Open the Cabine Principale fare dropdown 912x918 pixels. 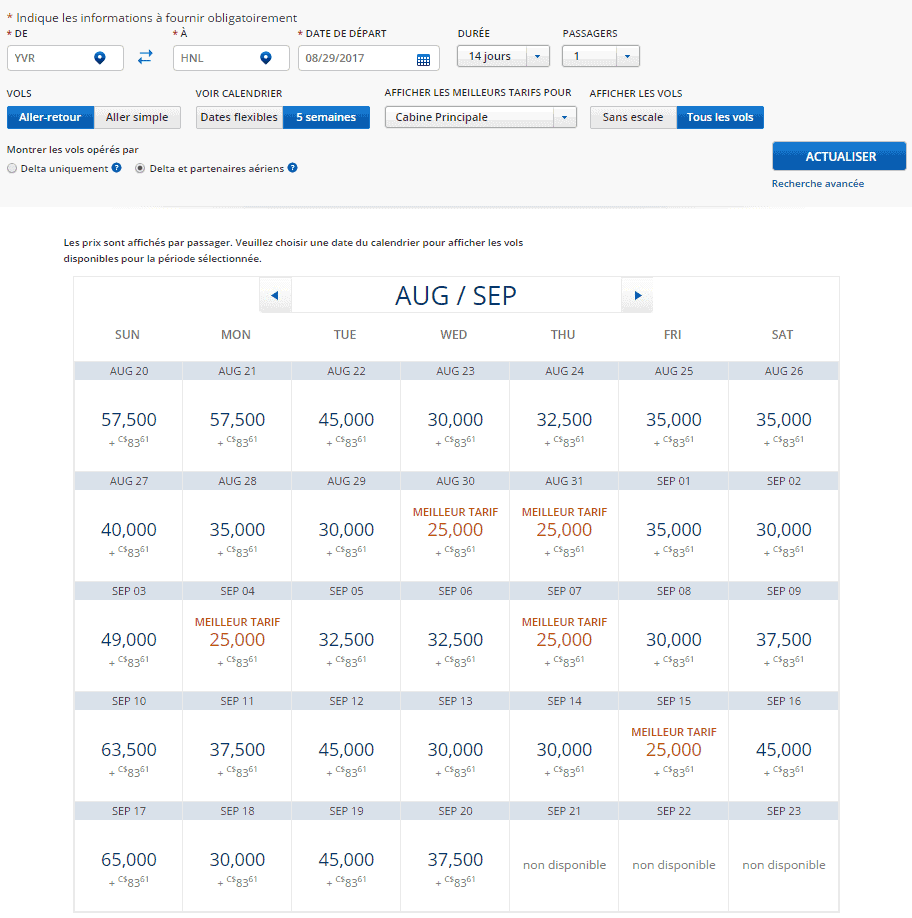(x=480, y=117)
